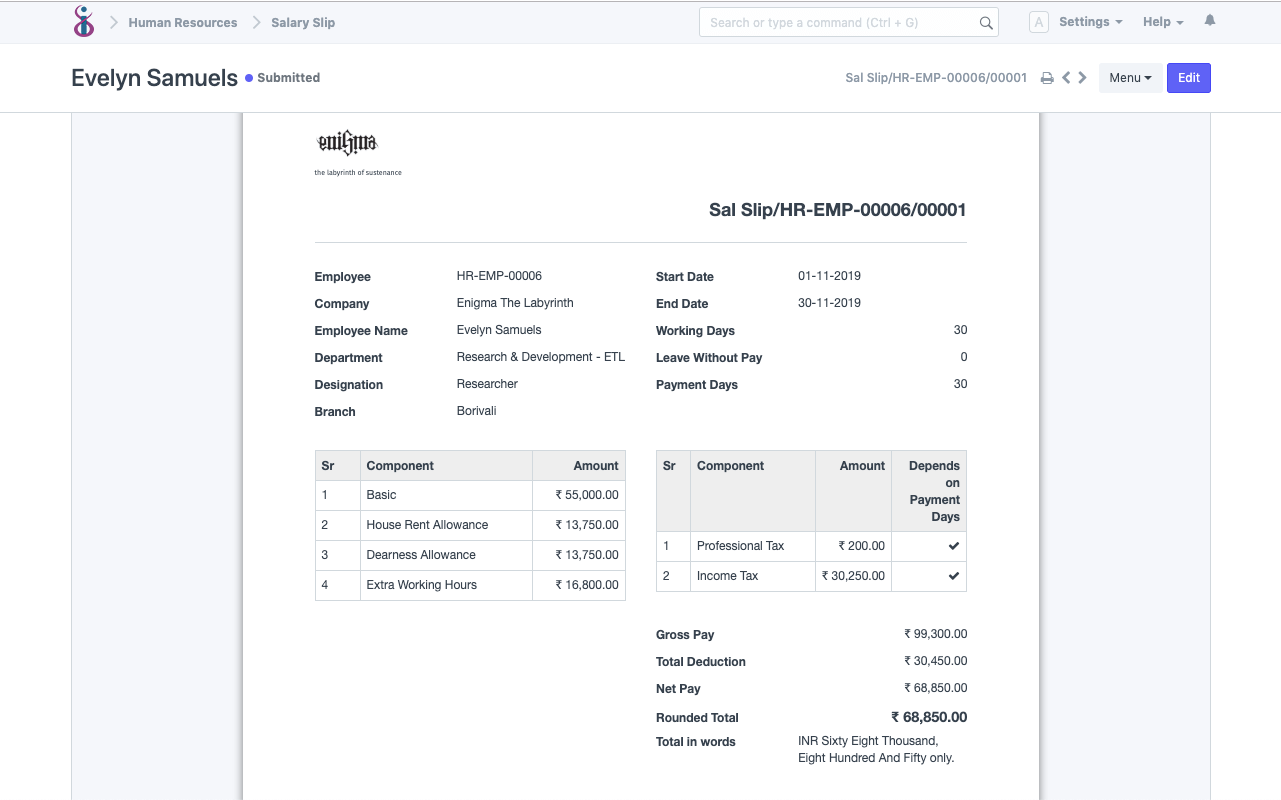This screenshot has height=800, width=1281.
Task: Click the Enigma company logo on the slip
Action: [347, 143]
